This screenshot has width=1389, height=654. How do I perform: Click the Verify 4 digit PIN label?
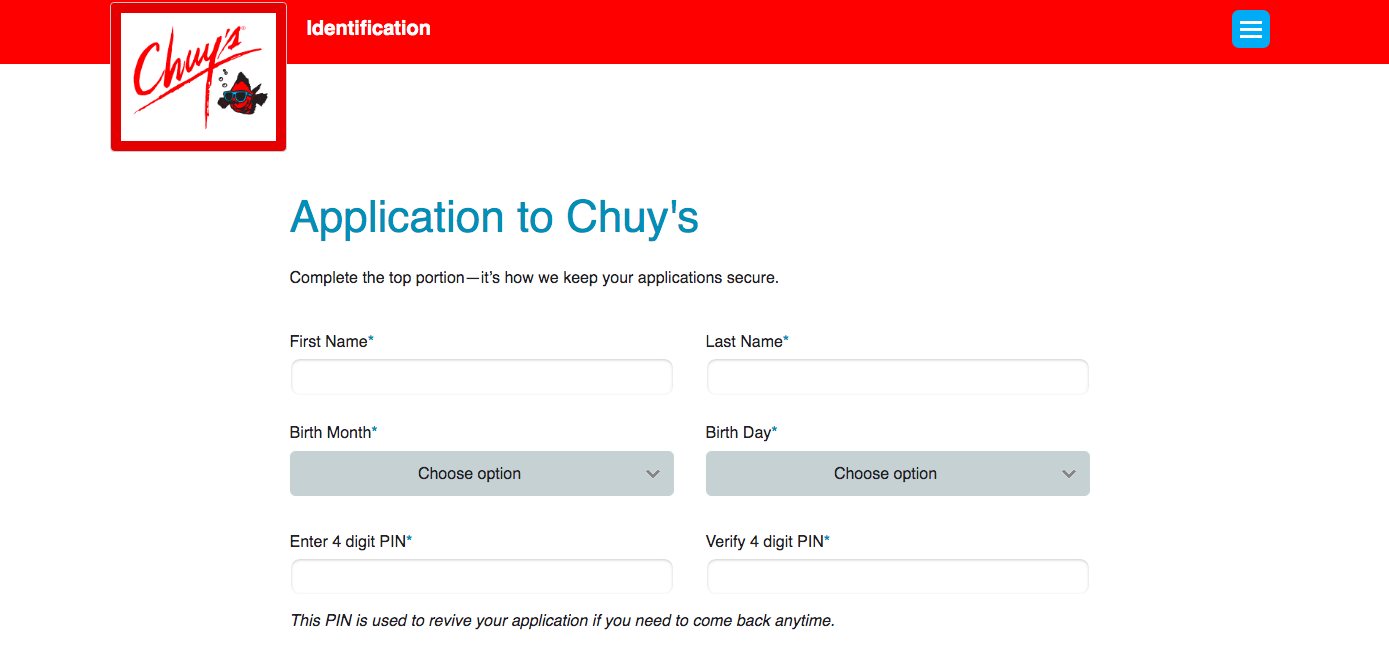tap(764, 542)
